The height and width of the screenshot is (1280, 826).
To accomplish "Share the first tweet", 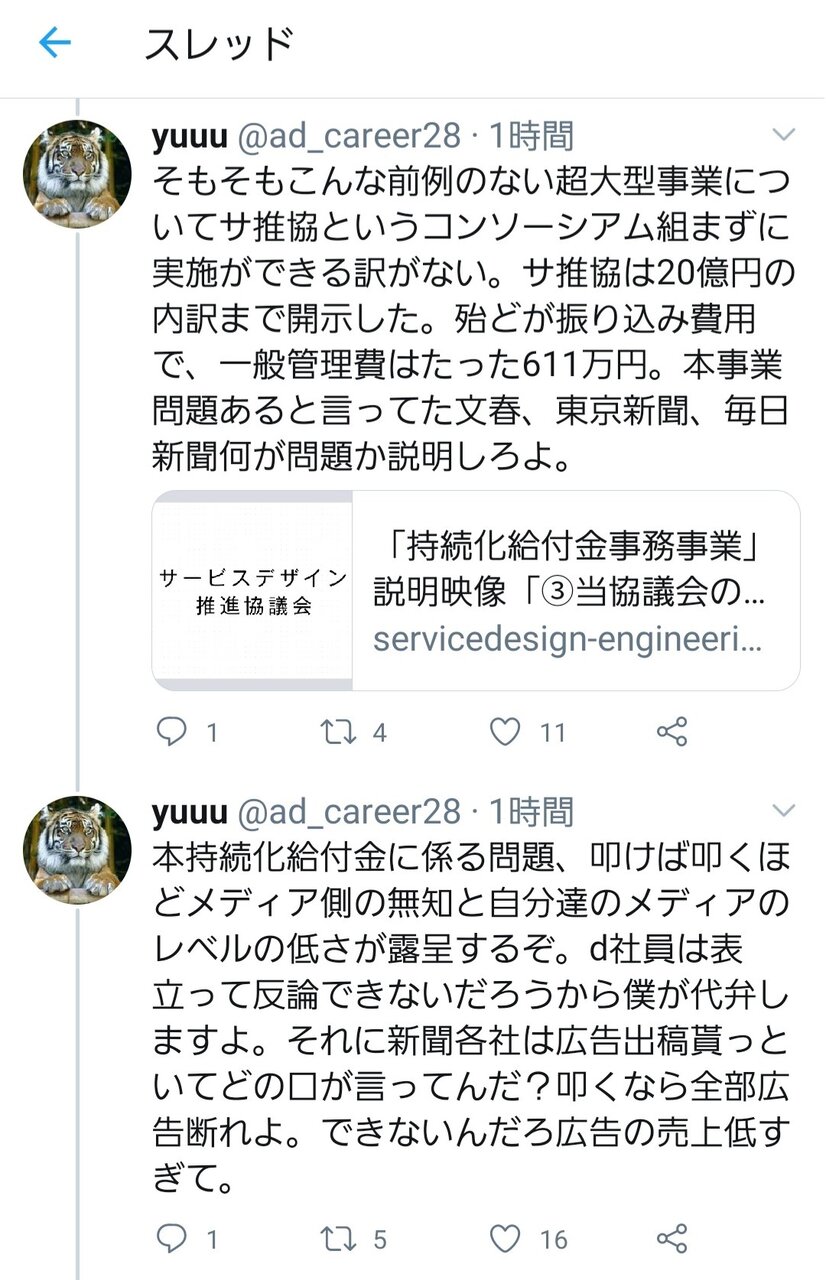I will pos(672,732).
